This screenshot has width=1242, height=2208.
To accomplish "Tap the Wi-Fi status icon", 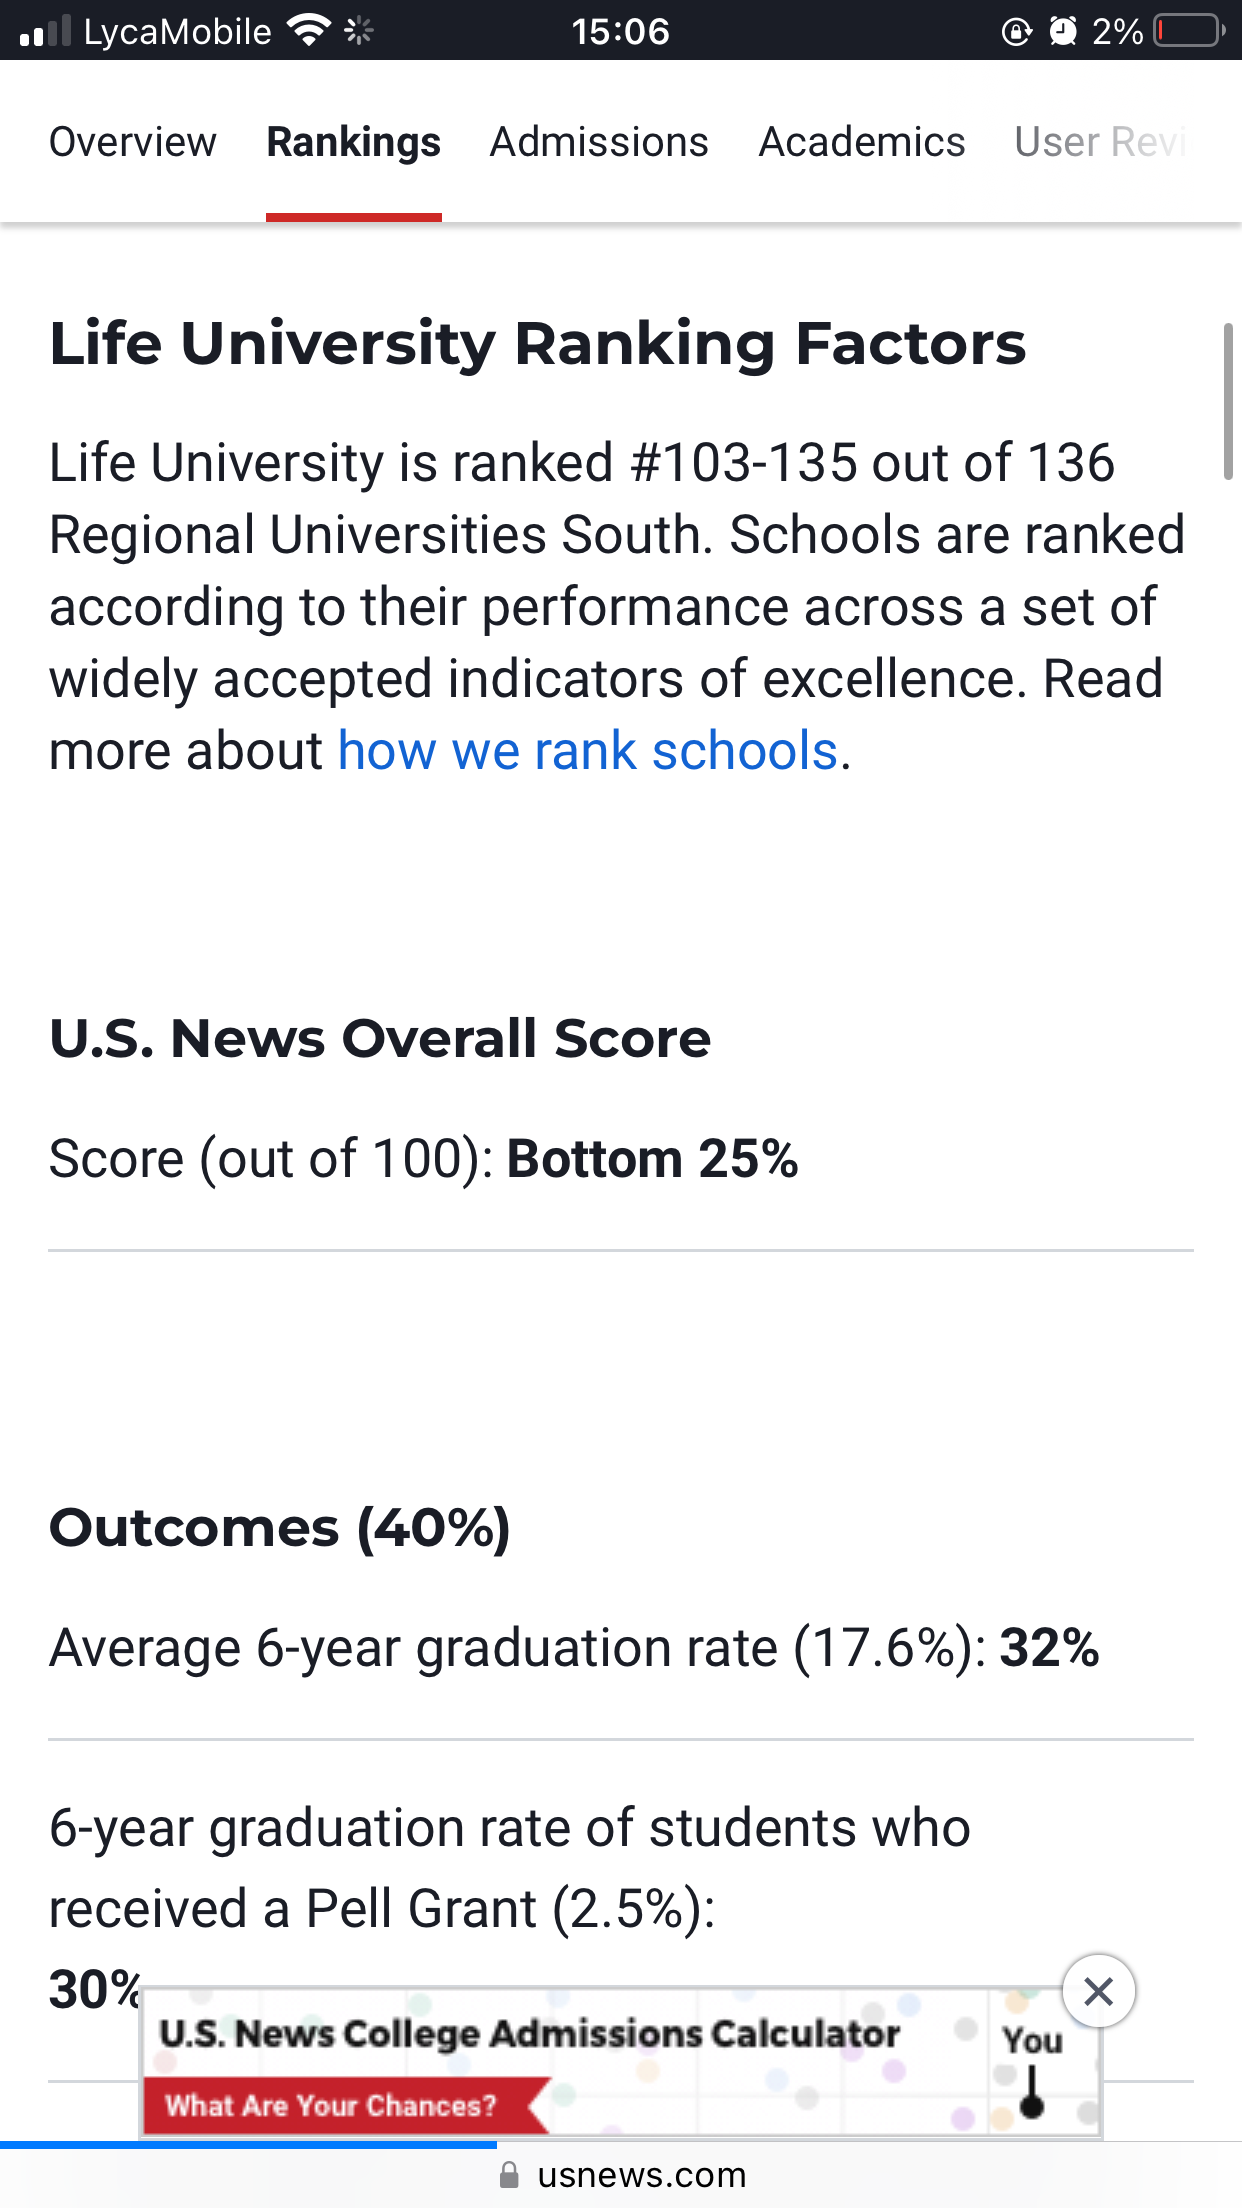I will pos(309,31).
